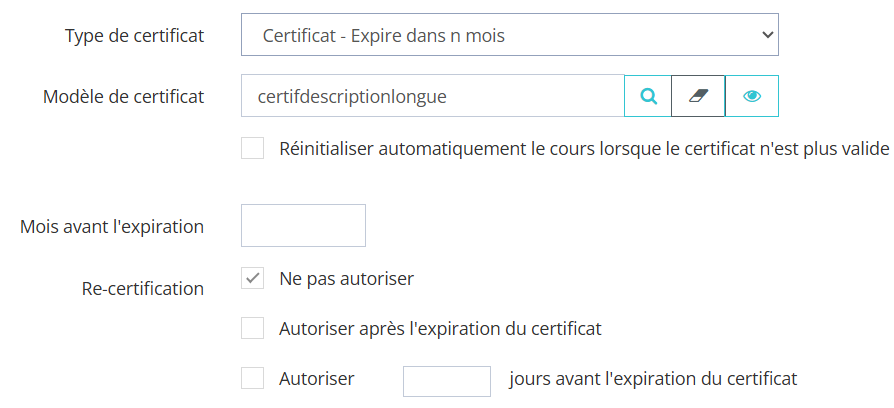Click the "Ne pas autoriser" option text
Viewport: 894px width, 408px height.
click(x=346, y=278)
